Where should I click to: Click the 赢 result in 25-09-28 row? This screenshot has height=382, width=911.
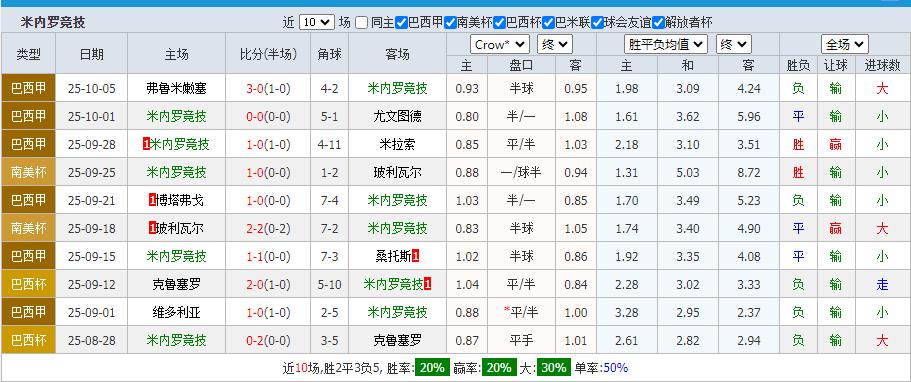tap(835, 144)
